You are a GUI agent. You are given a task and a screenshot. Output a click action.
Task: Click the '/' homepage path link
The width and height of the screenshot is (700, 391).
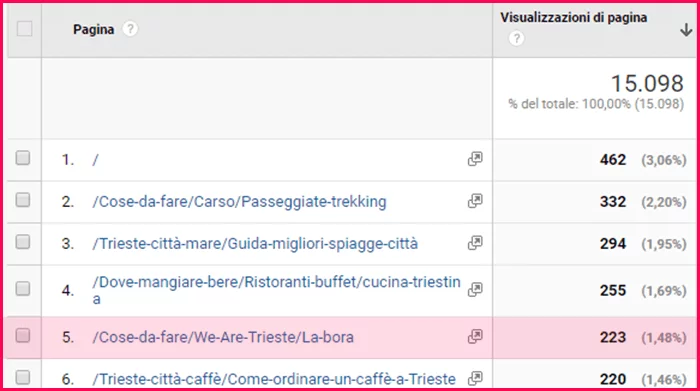click(95, 160)
